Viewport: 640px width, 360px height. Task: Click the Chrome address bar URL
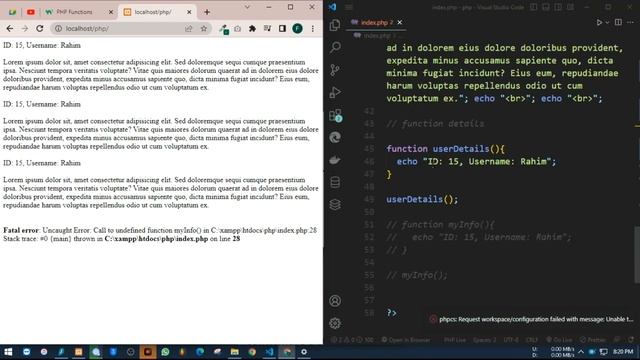coord(87,29)
